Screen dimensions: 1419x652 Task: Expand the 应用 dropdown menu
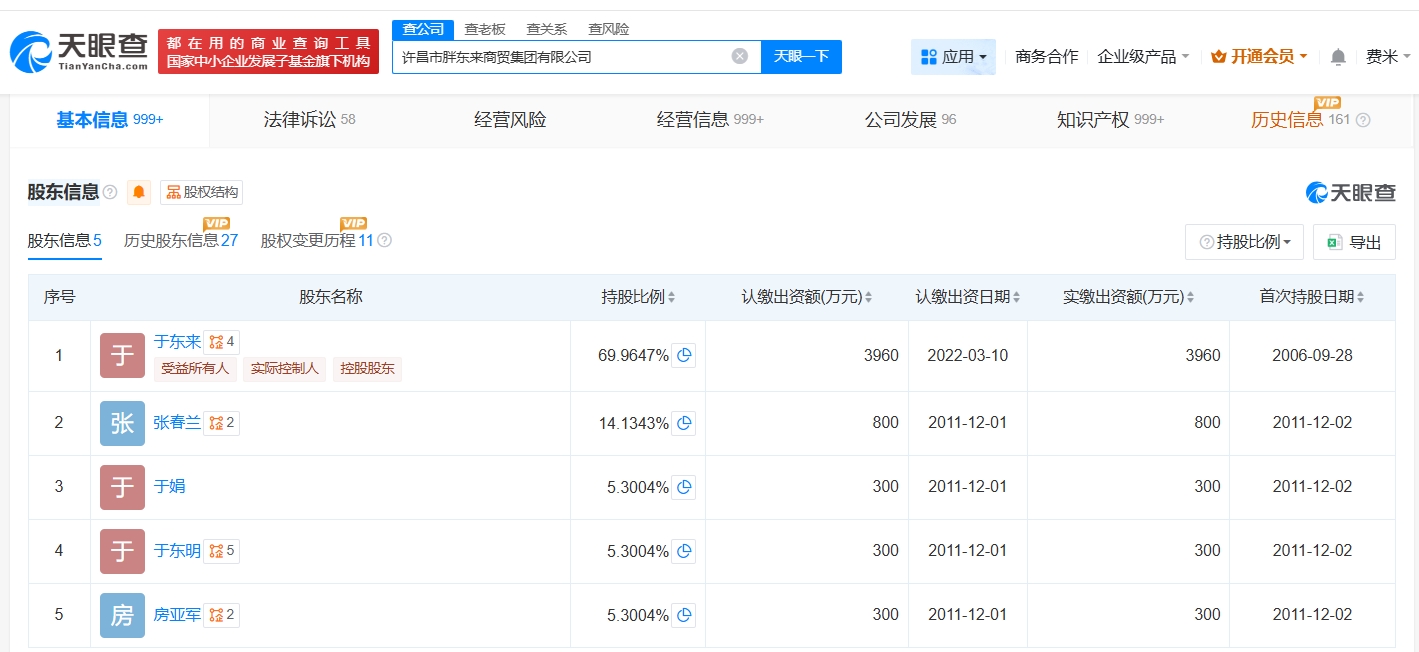953,57
